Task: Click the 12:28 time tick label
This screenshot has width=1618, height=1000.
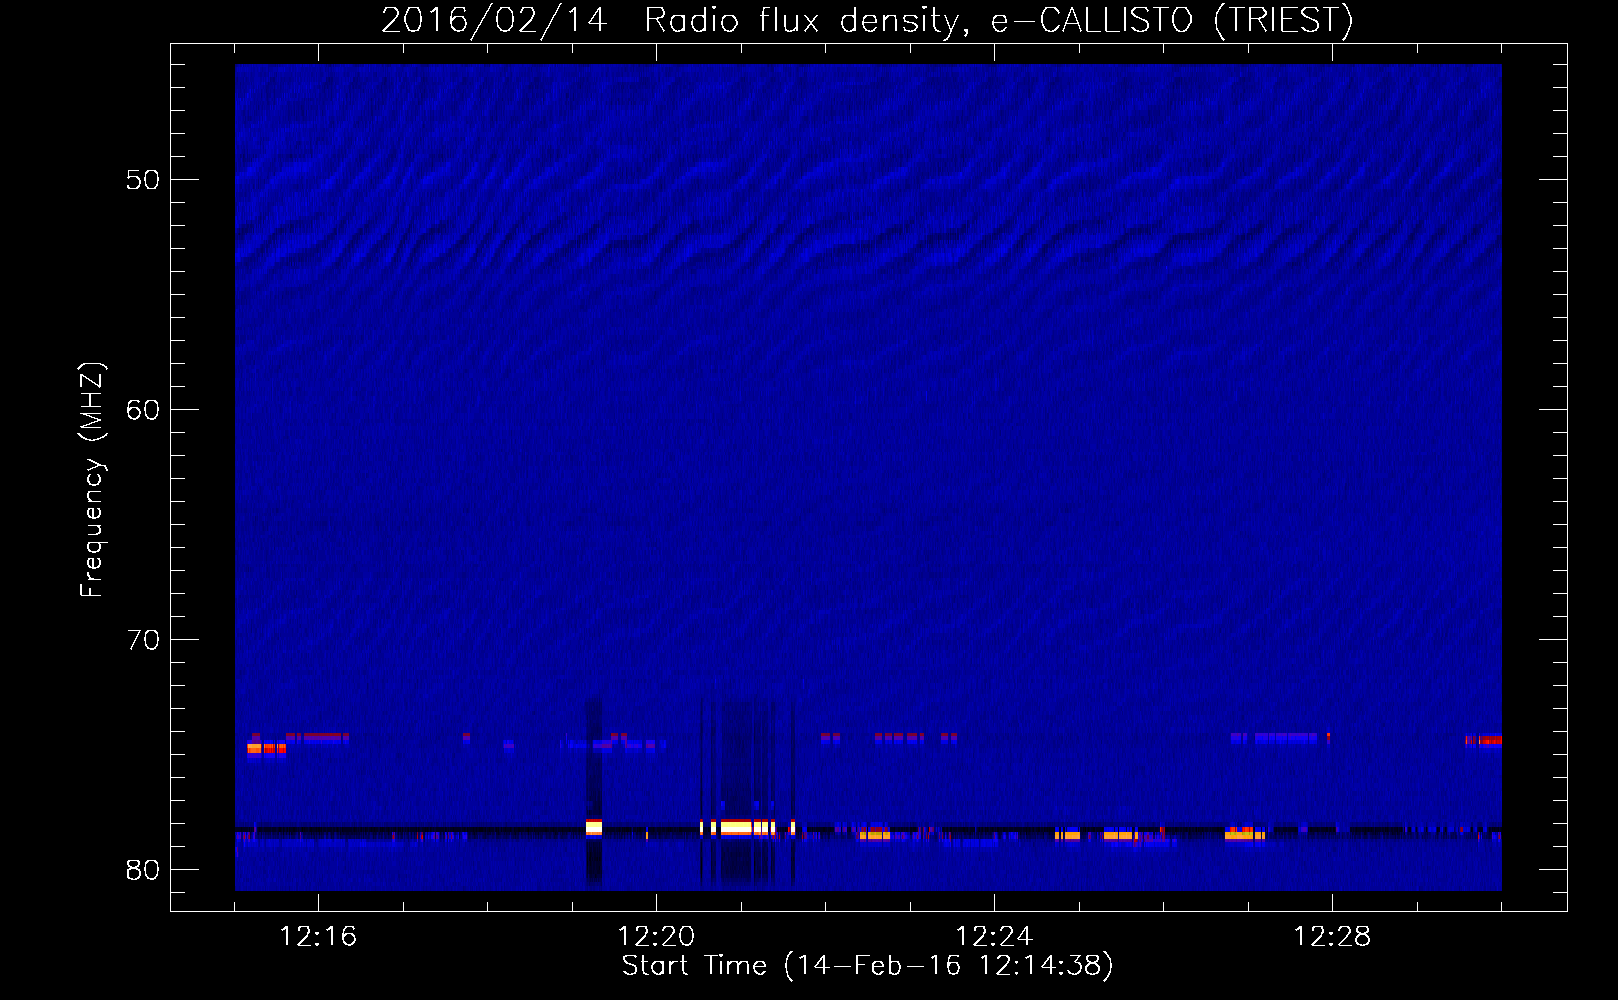Action: coord(1332,937)
